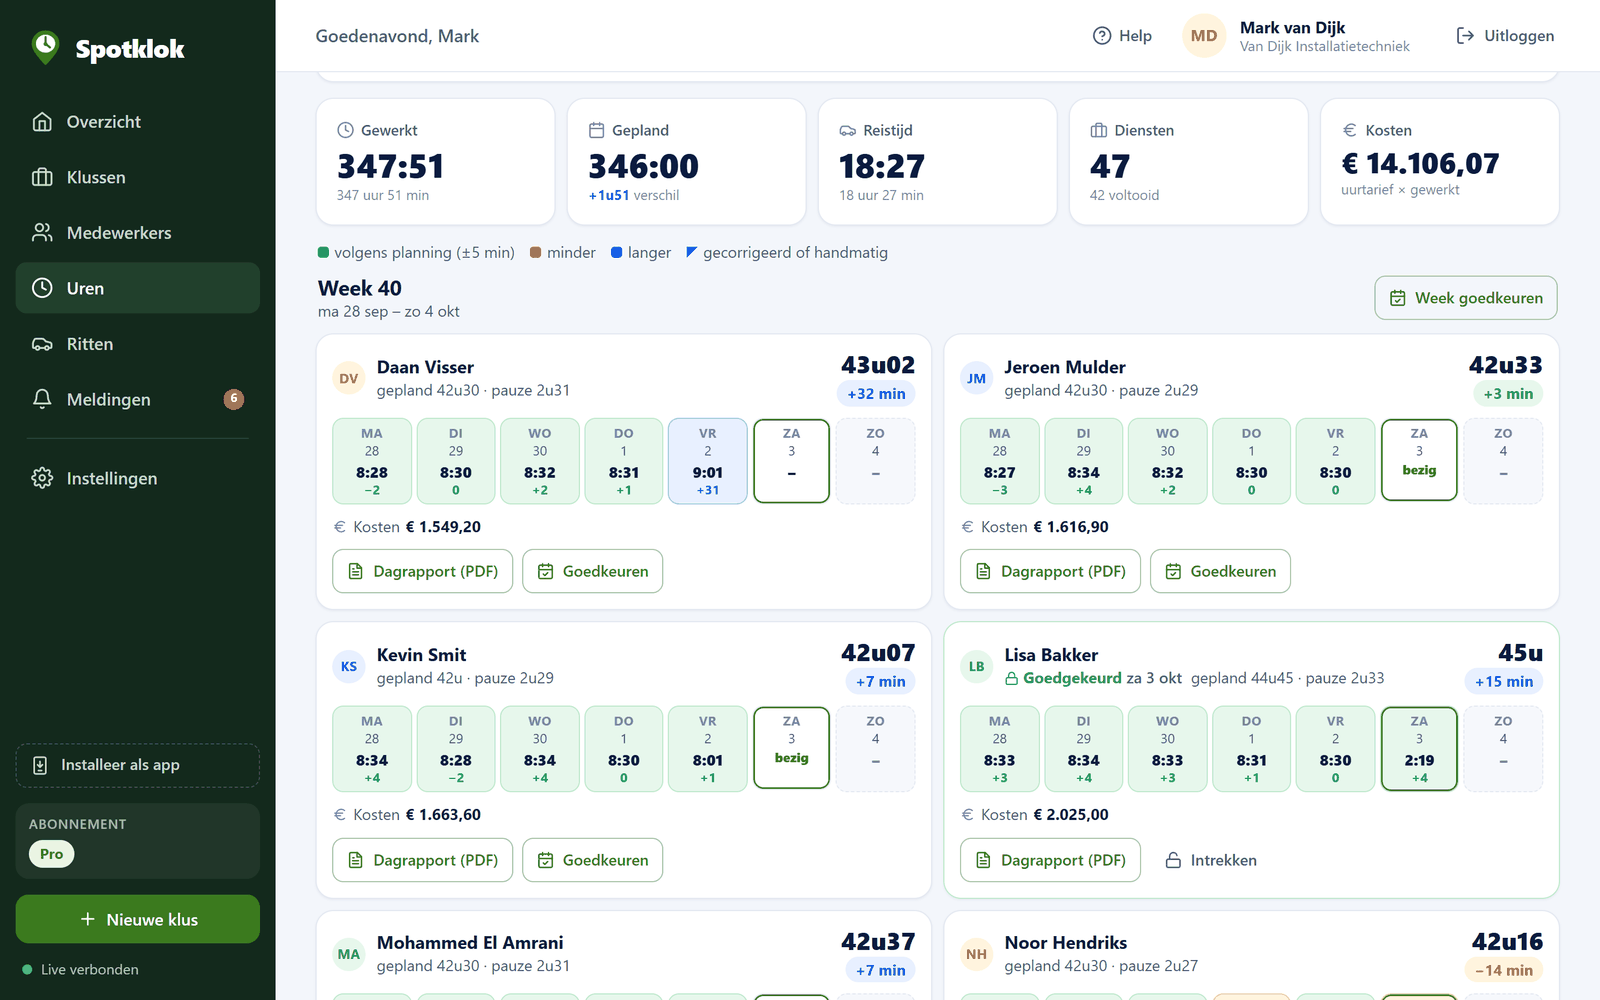Click the Gewerkt clock icon
Screen dimensions: 1600x1000
pos(346,130)
